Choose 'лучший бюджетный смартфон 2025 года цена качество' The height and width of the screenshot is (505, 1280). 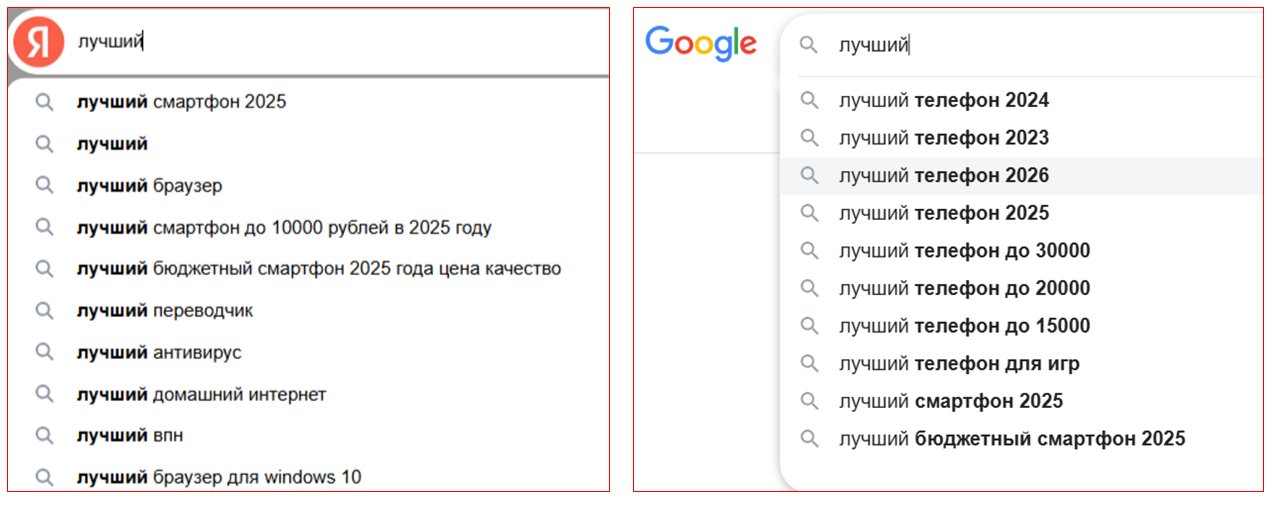[x=318, y=269]
